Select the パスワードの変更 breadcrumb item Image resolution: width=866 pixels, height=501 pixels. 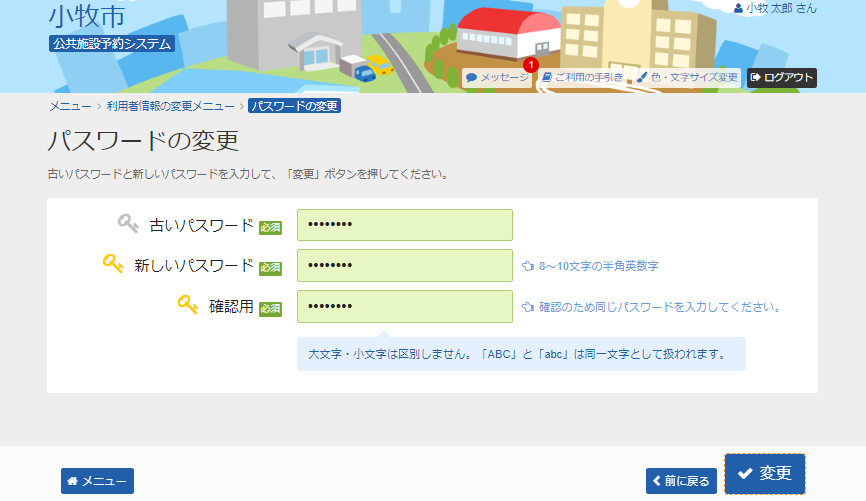(294, 106)
